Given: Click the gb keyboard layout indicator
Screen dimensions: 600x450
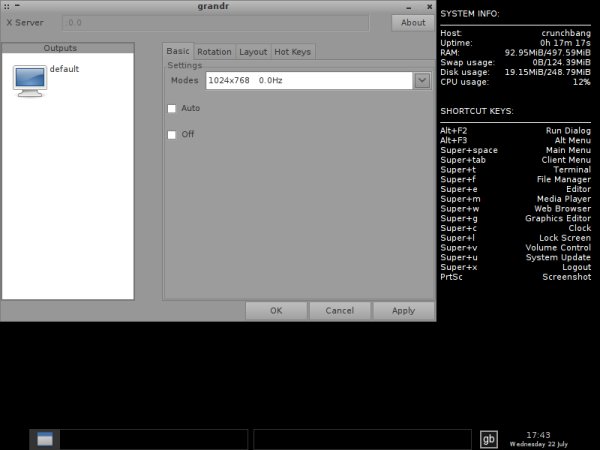Looking at the screenshot, I should [x=489, y=439].
